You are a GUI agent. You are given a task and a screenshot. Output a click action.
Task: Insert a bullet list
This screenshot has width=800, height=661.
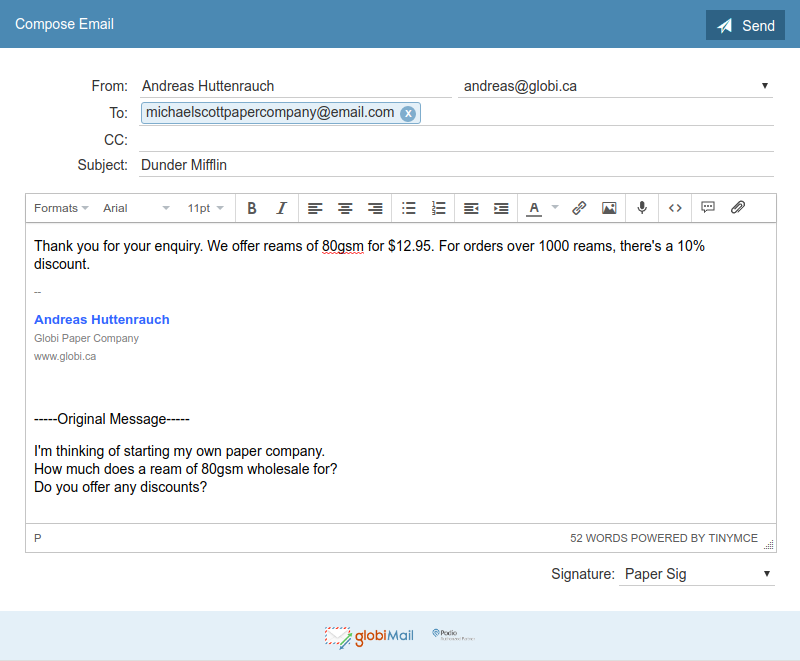(408, 208)
